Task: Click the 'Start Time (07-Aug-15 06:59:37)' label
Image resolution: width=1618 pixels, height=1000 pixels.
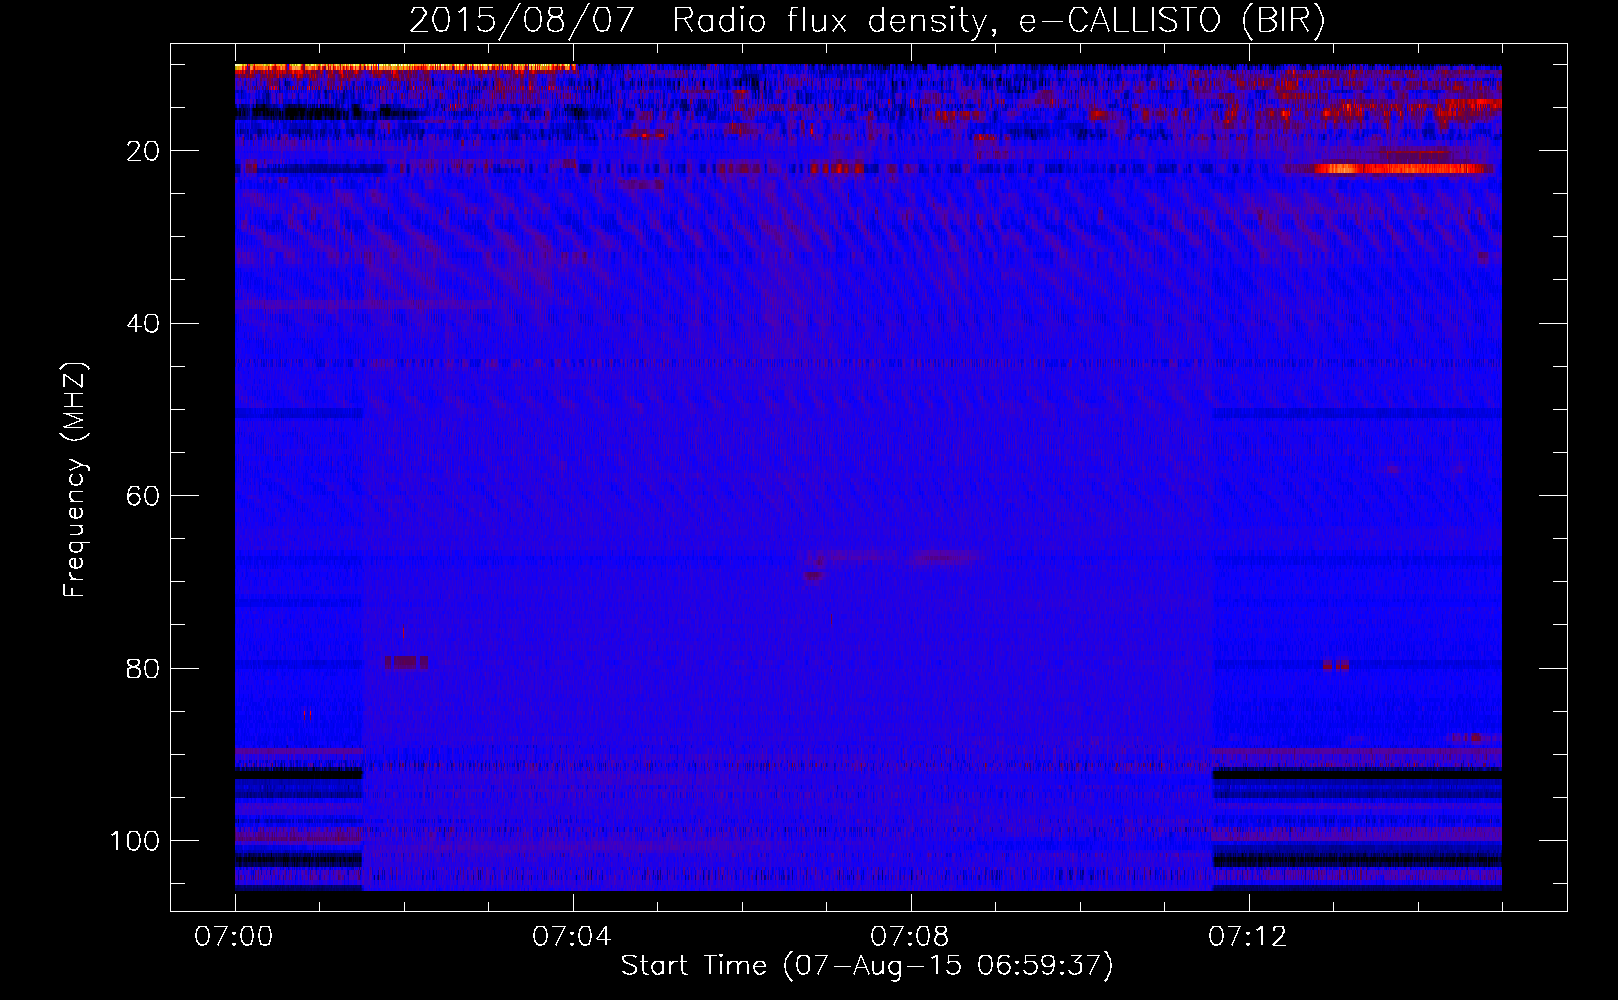Action: click(867, 966)
